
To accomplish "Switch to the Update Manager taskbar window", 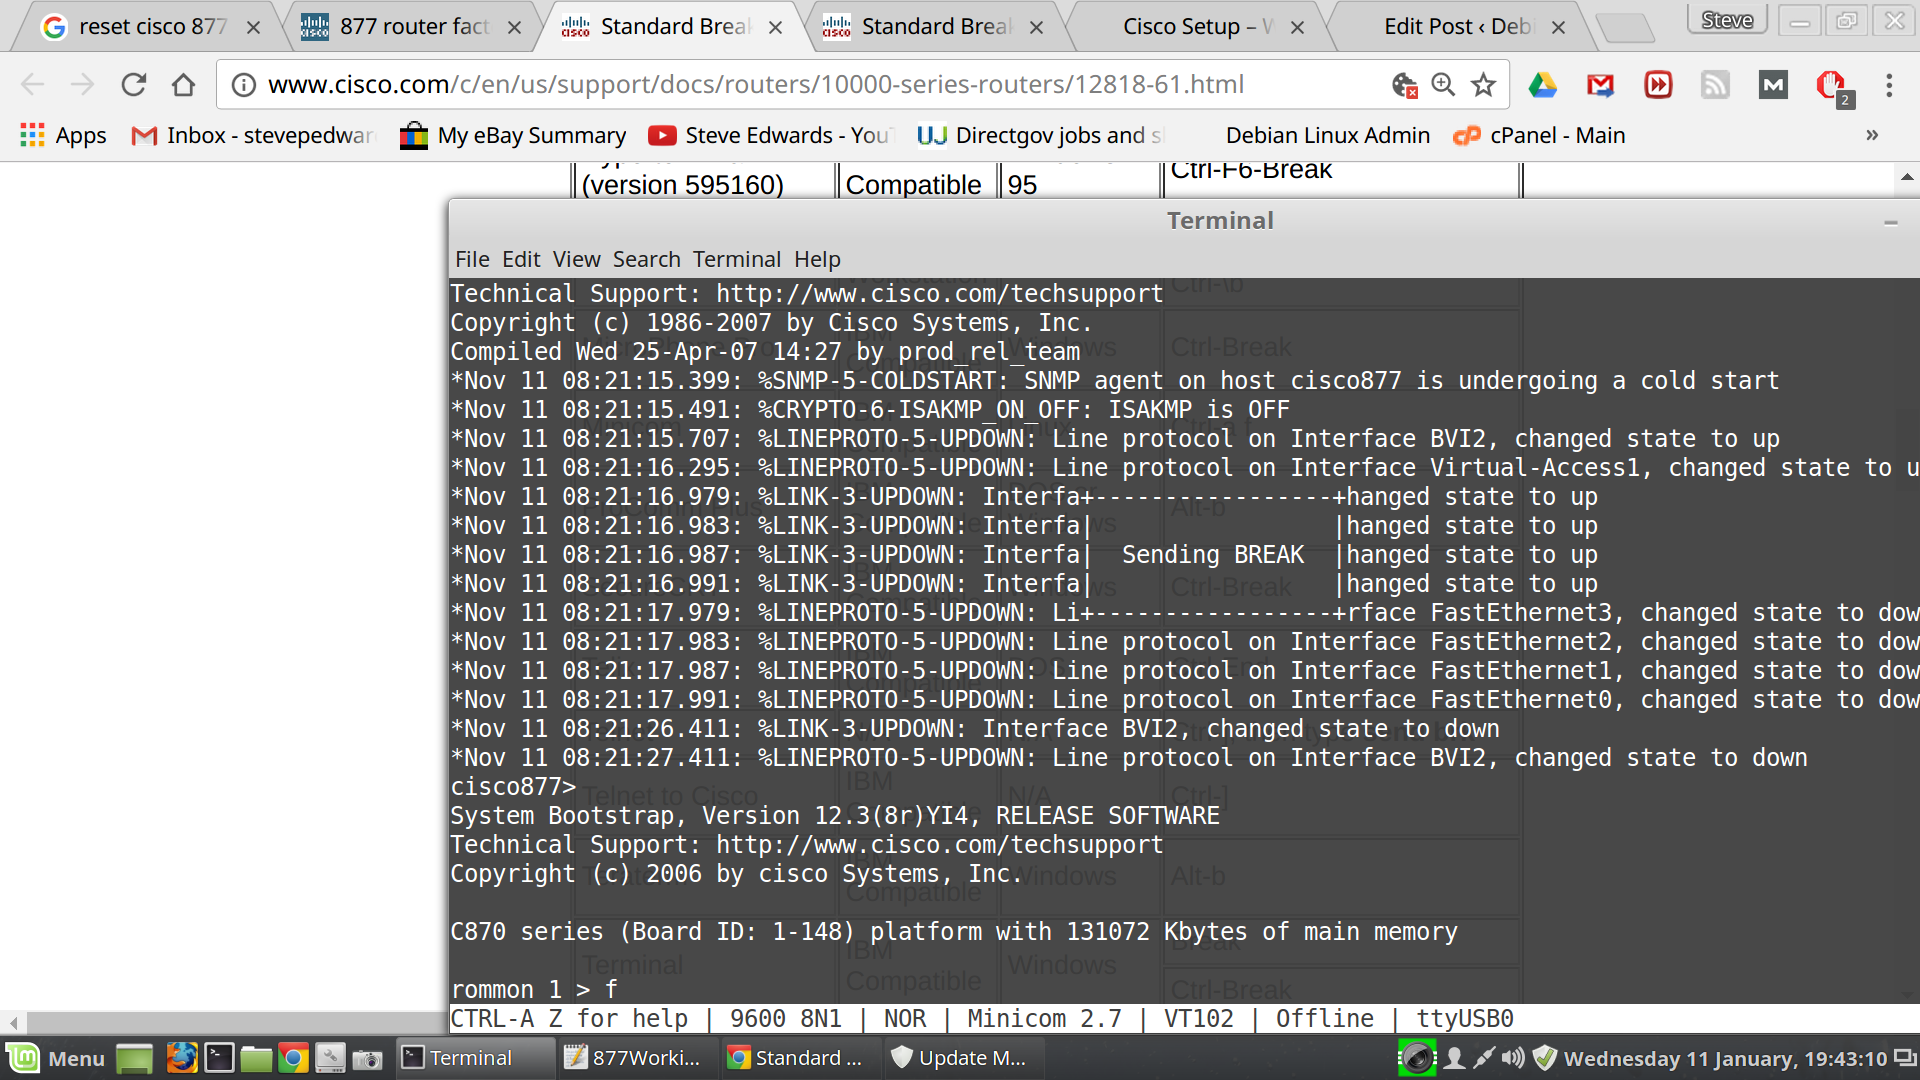I will [x=959, y=1058].
